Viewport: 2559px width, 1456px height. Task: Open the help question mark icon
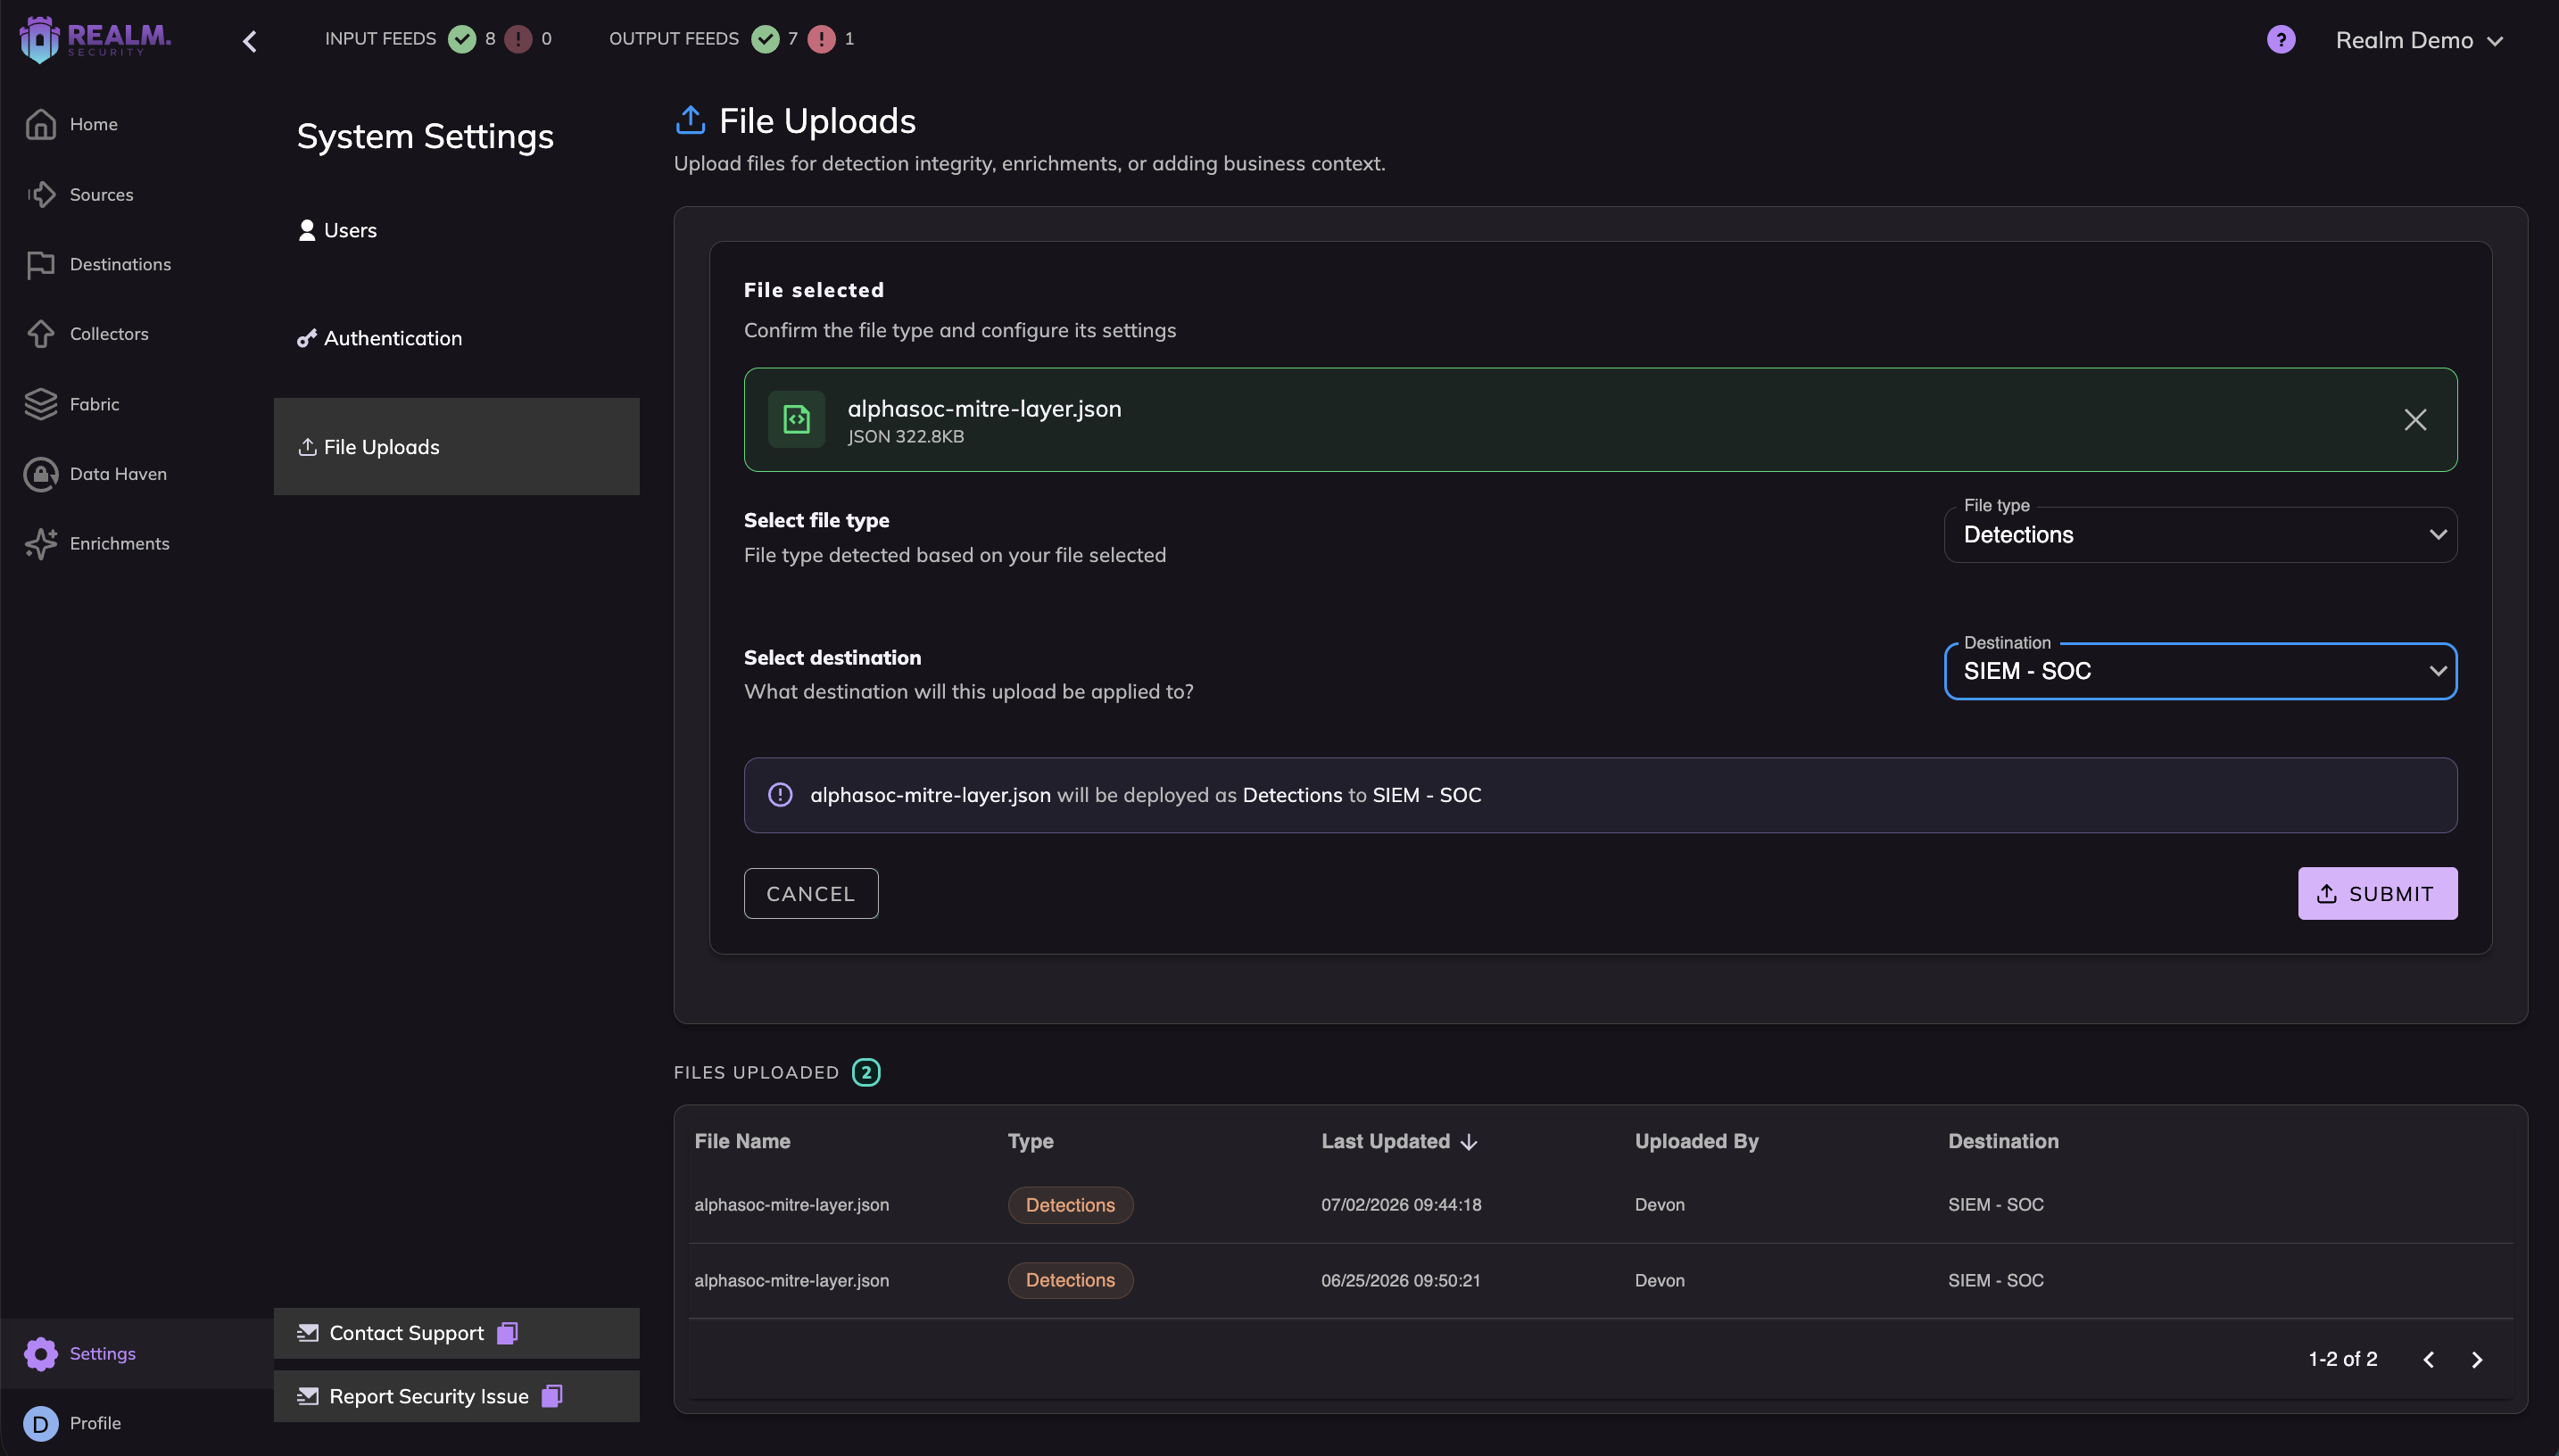(x=2280, y=40)
